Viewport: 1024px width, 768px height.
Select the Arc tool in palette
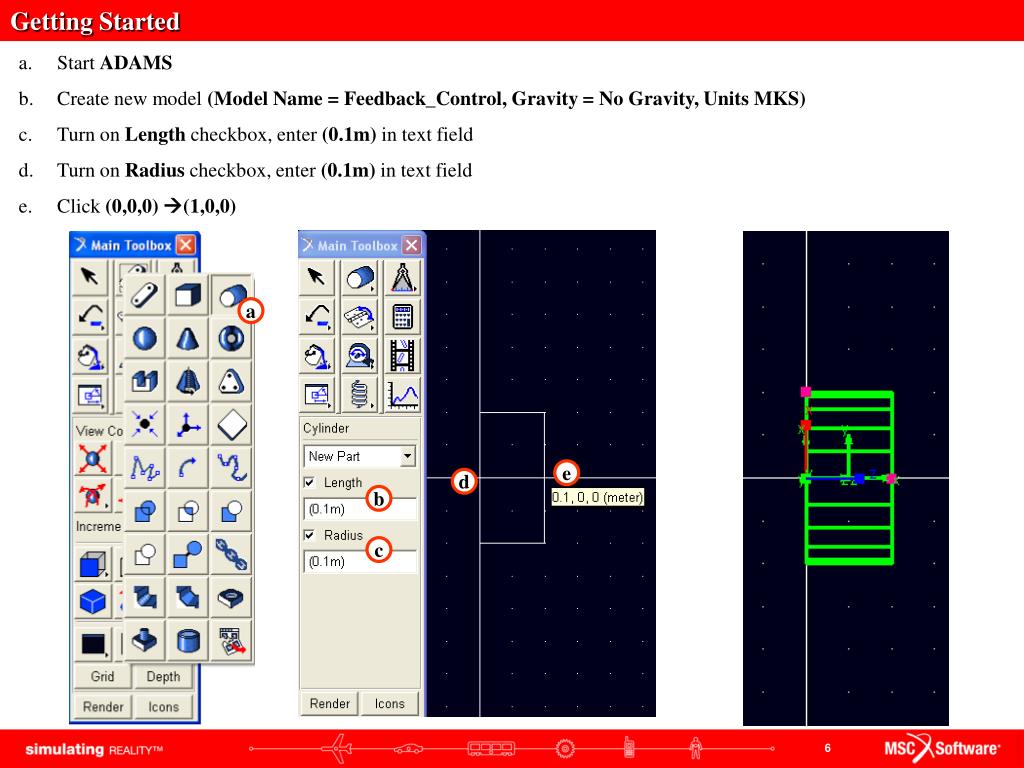tap(187, 468)
